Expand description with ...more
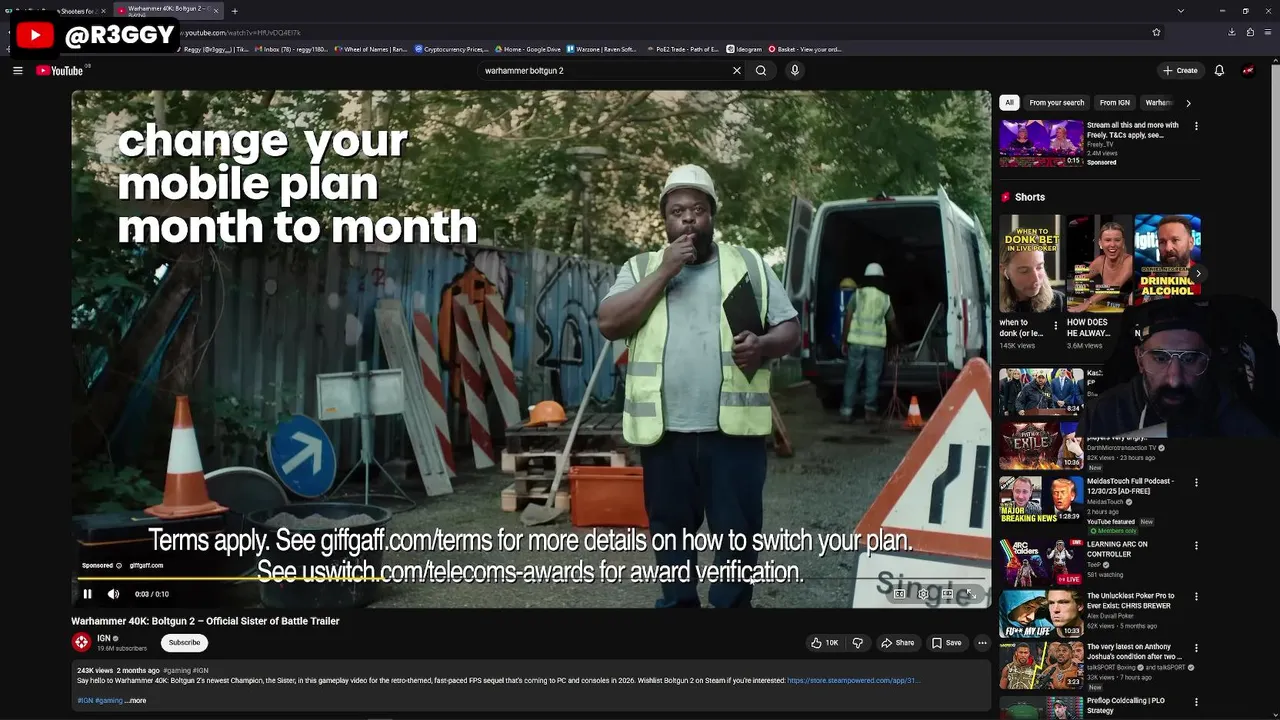 [x=135, y=700]
